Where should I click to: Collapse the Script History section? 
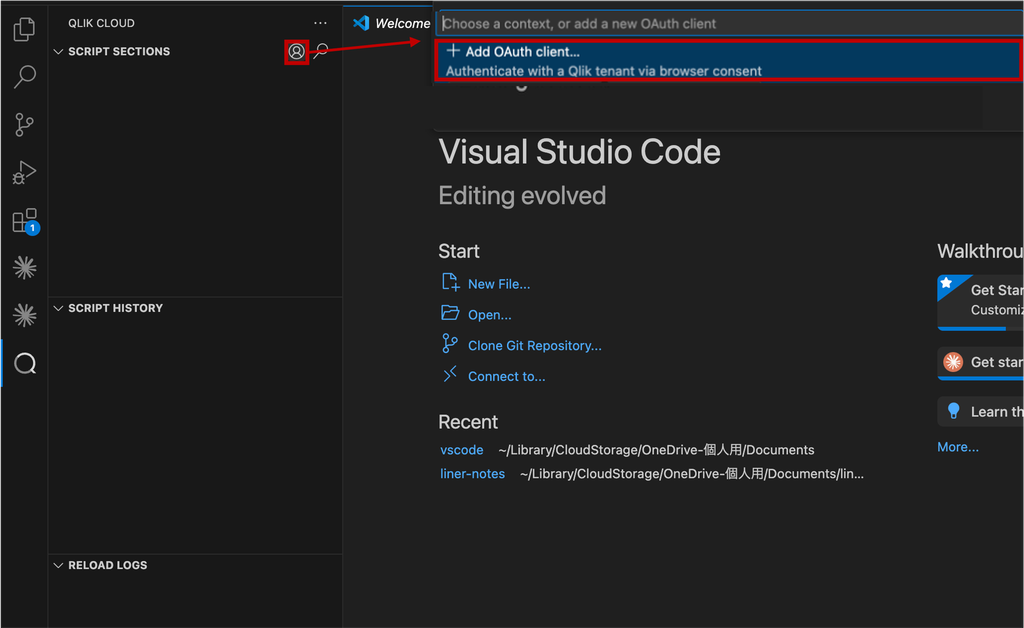point(58,308)
